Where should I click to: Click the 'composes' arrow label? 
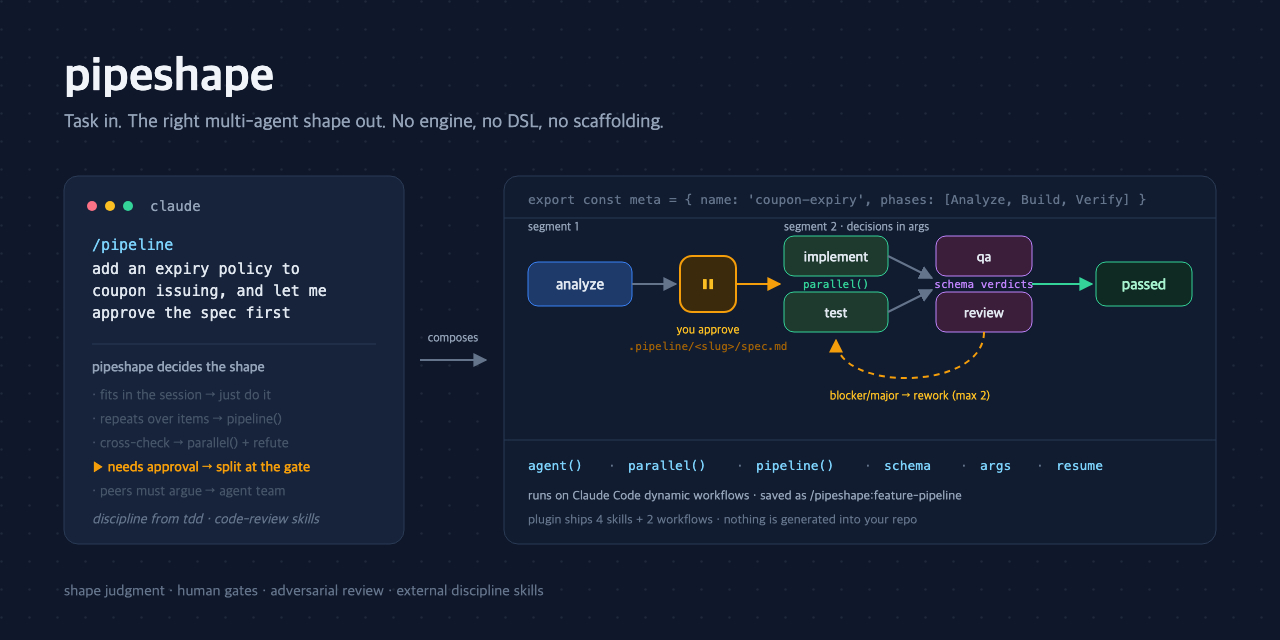click(453, 337)
